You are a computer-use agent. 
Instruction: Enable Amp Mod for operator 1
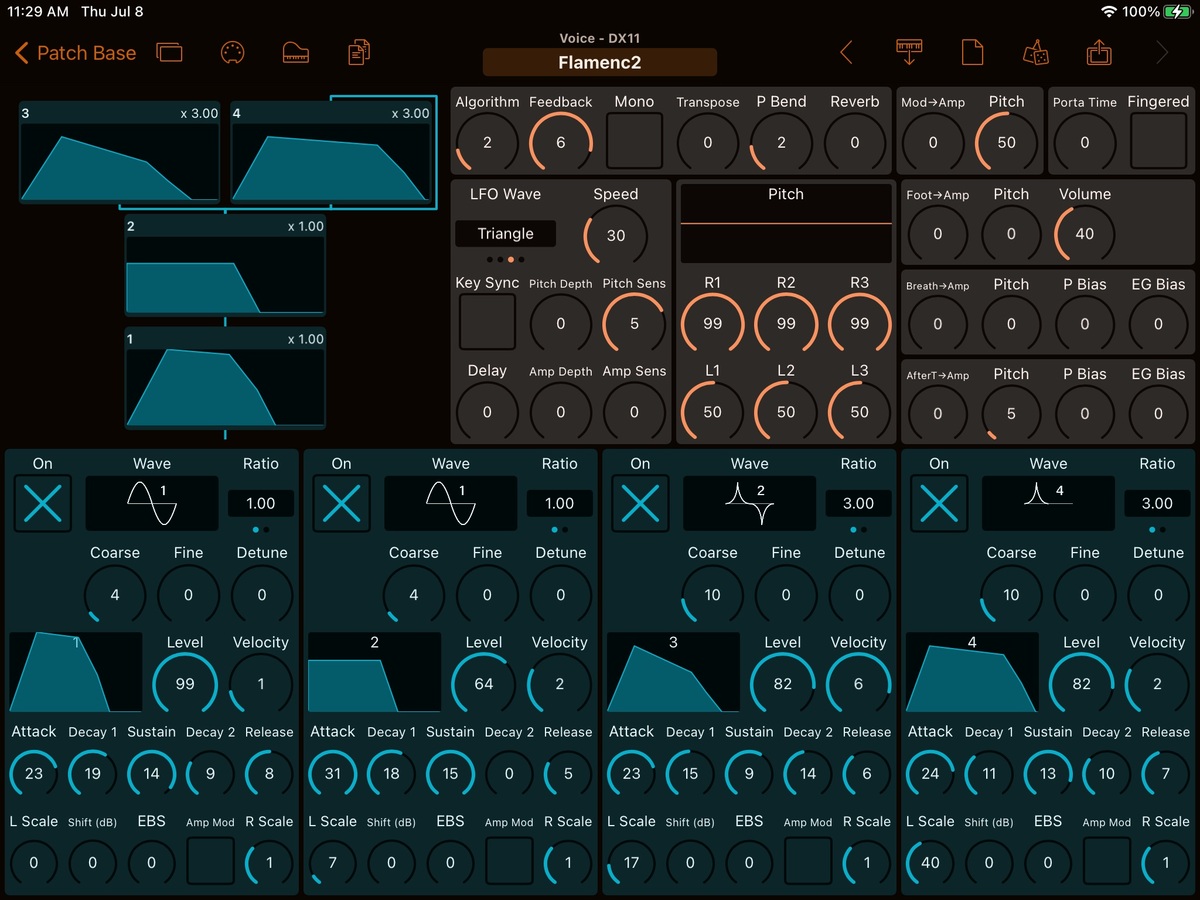pyautogui.click(x=210, y=861)
